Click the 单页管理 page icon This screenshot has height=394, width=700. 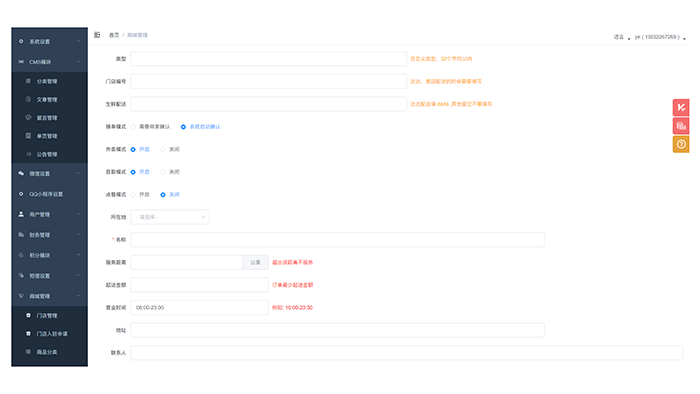click(x=28, y=136)
